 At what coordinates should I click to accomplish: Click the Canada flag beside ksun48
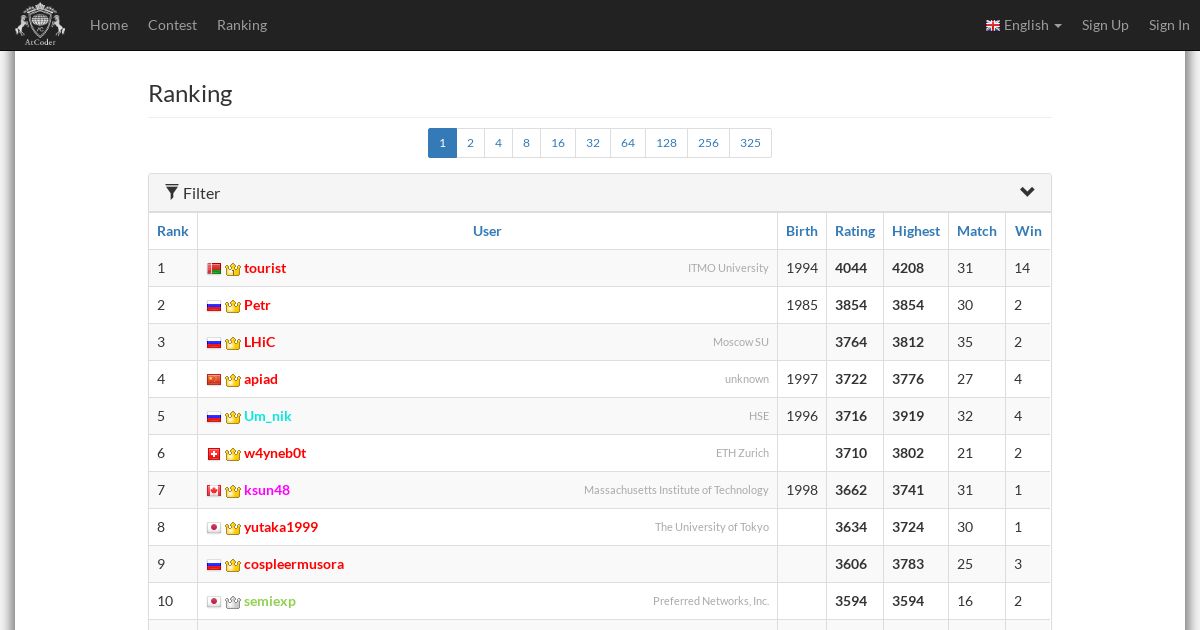(214, 491)
